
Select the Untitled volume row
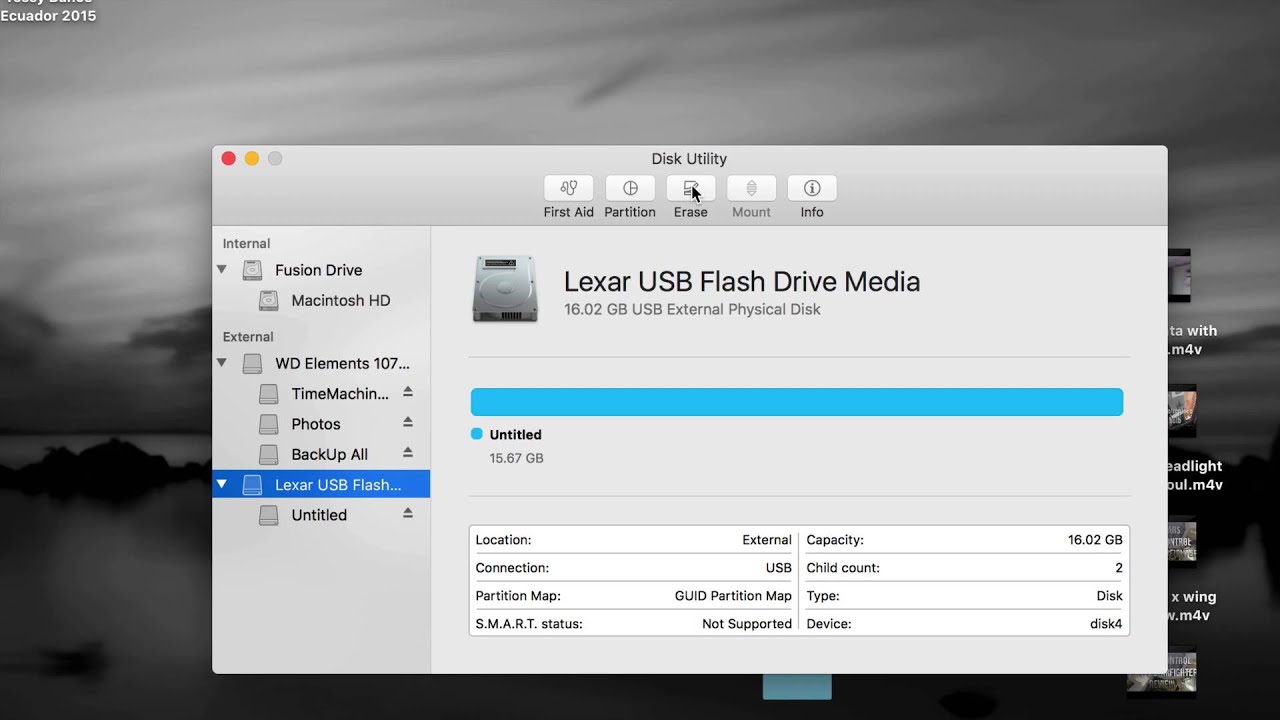click(321, 515)
